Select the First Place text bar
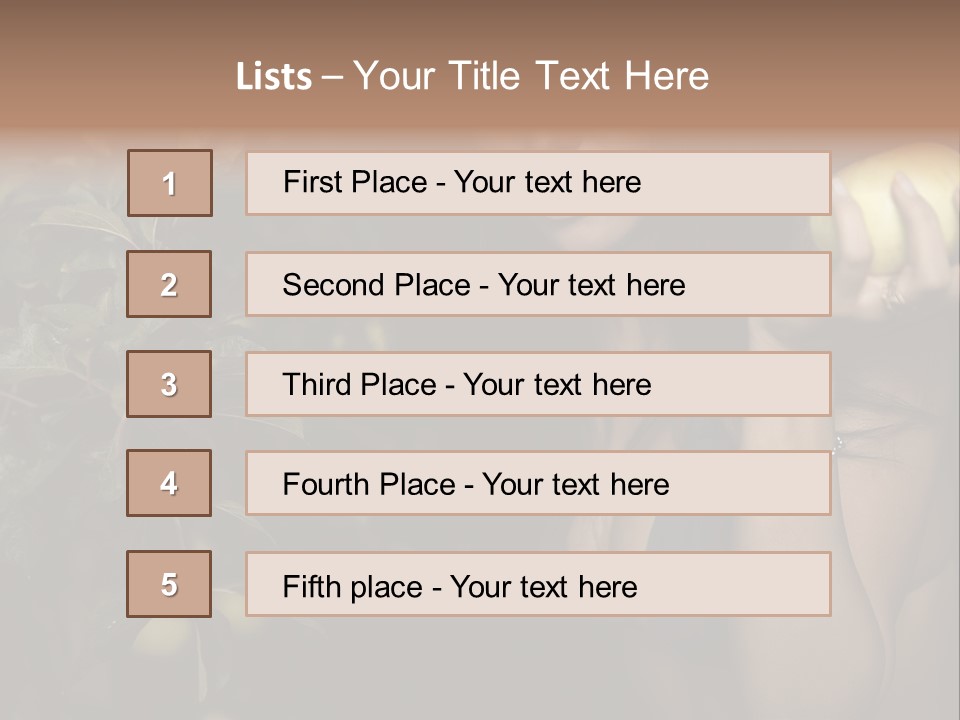Screen dimensions: 960x720 coord(538,183)
